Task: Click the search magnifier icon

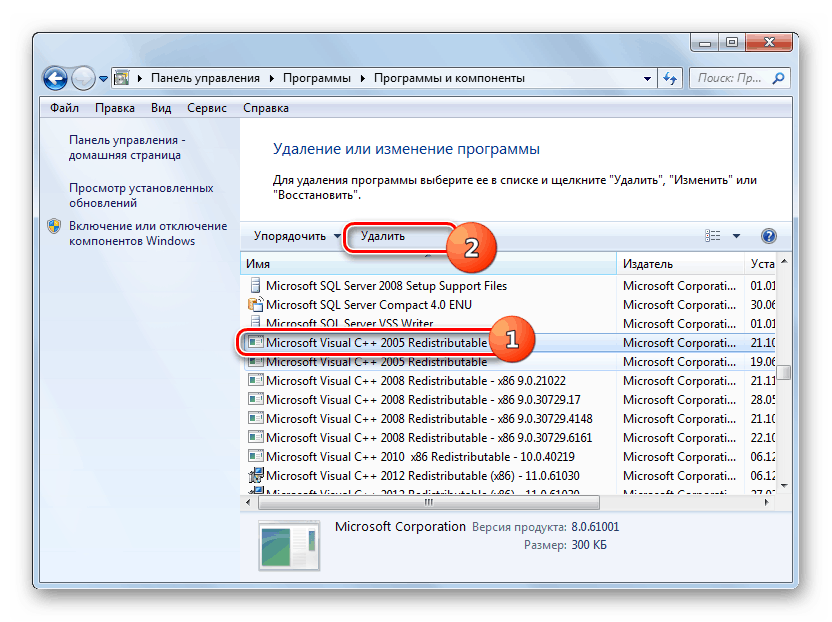Action: (778, 79)
